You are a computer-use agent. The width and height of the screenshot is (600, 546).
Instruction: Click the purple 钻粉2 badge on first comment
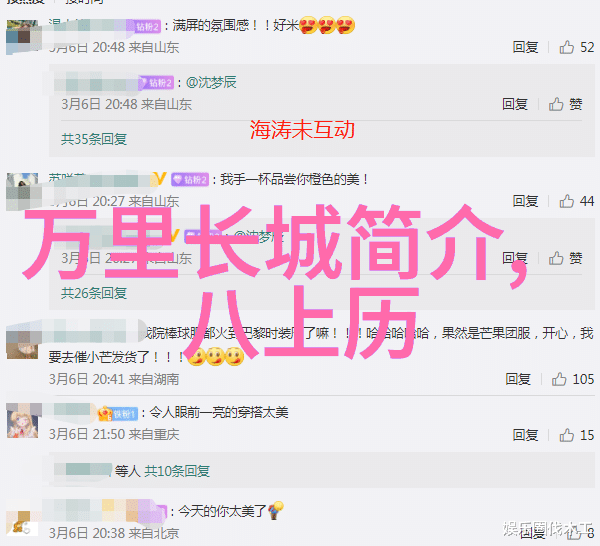[147, 26]
